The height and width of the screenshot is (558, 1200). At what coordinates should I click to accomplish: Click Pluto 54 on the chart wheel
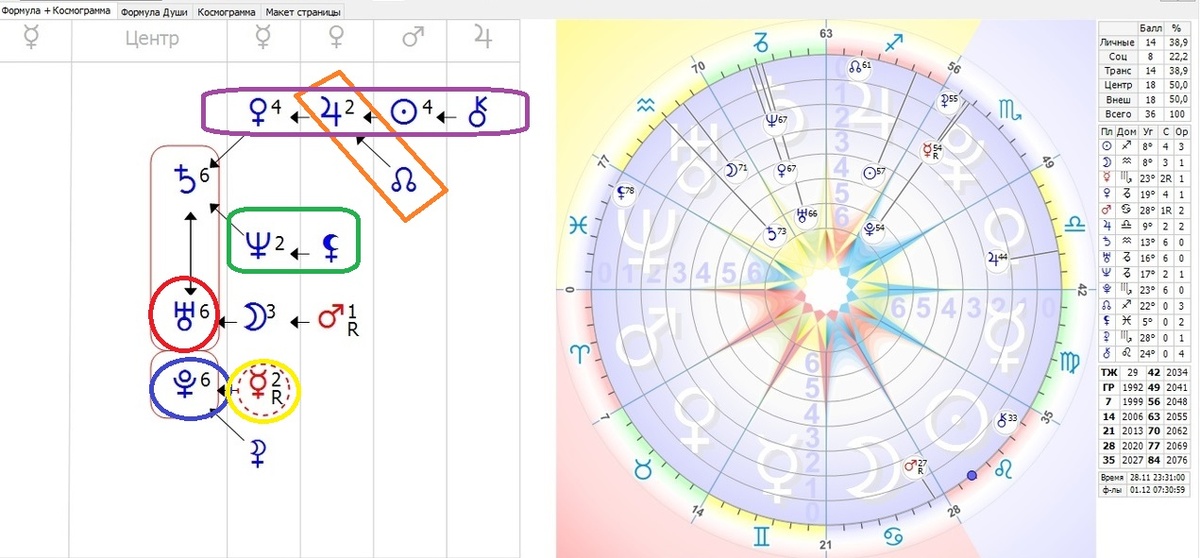pos(872,228)
